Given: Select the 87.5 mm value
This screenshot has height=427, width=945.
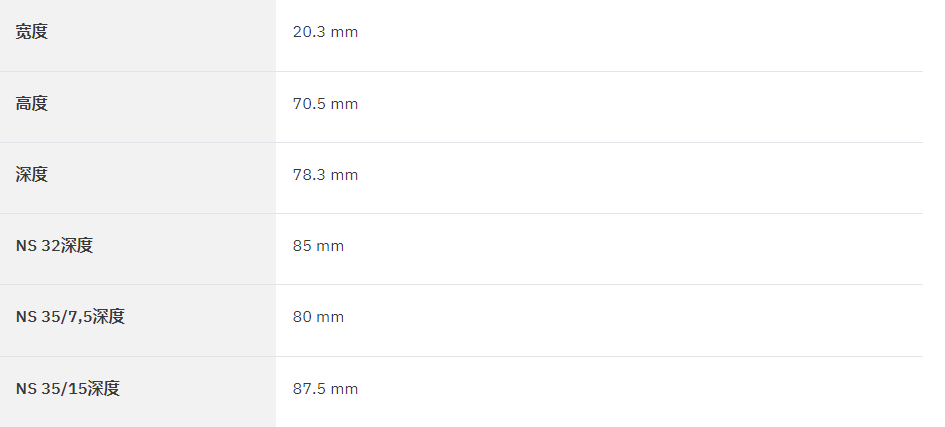Looking at the screenshot, I should (325, 389).
